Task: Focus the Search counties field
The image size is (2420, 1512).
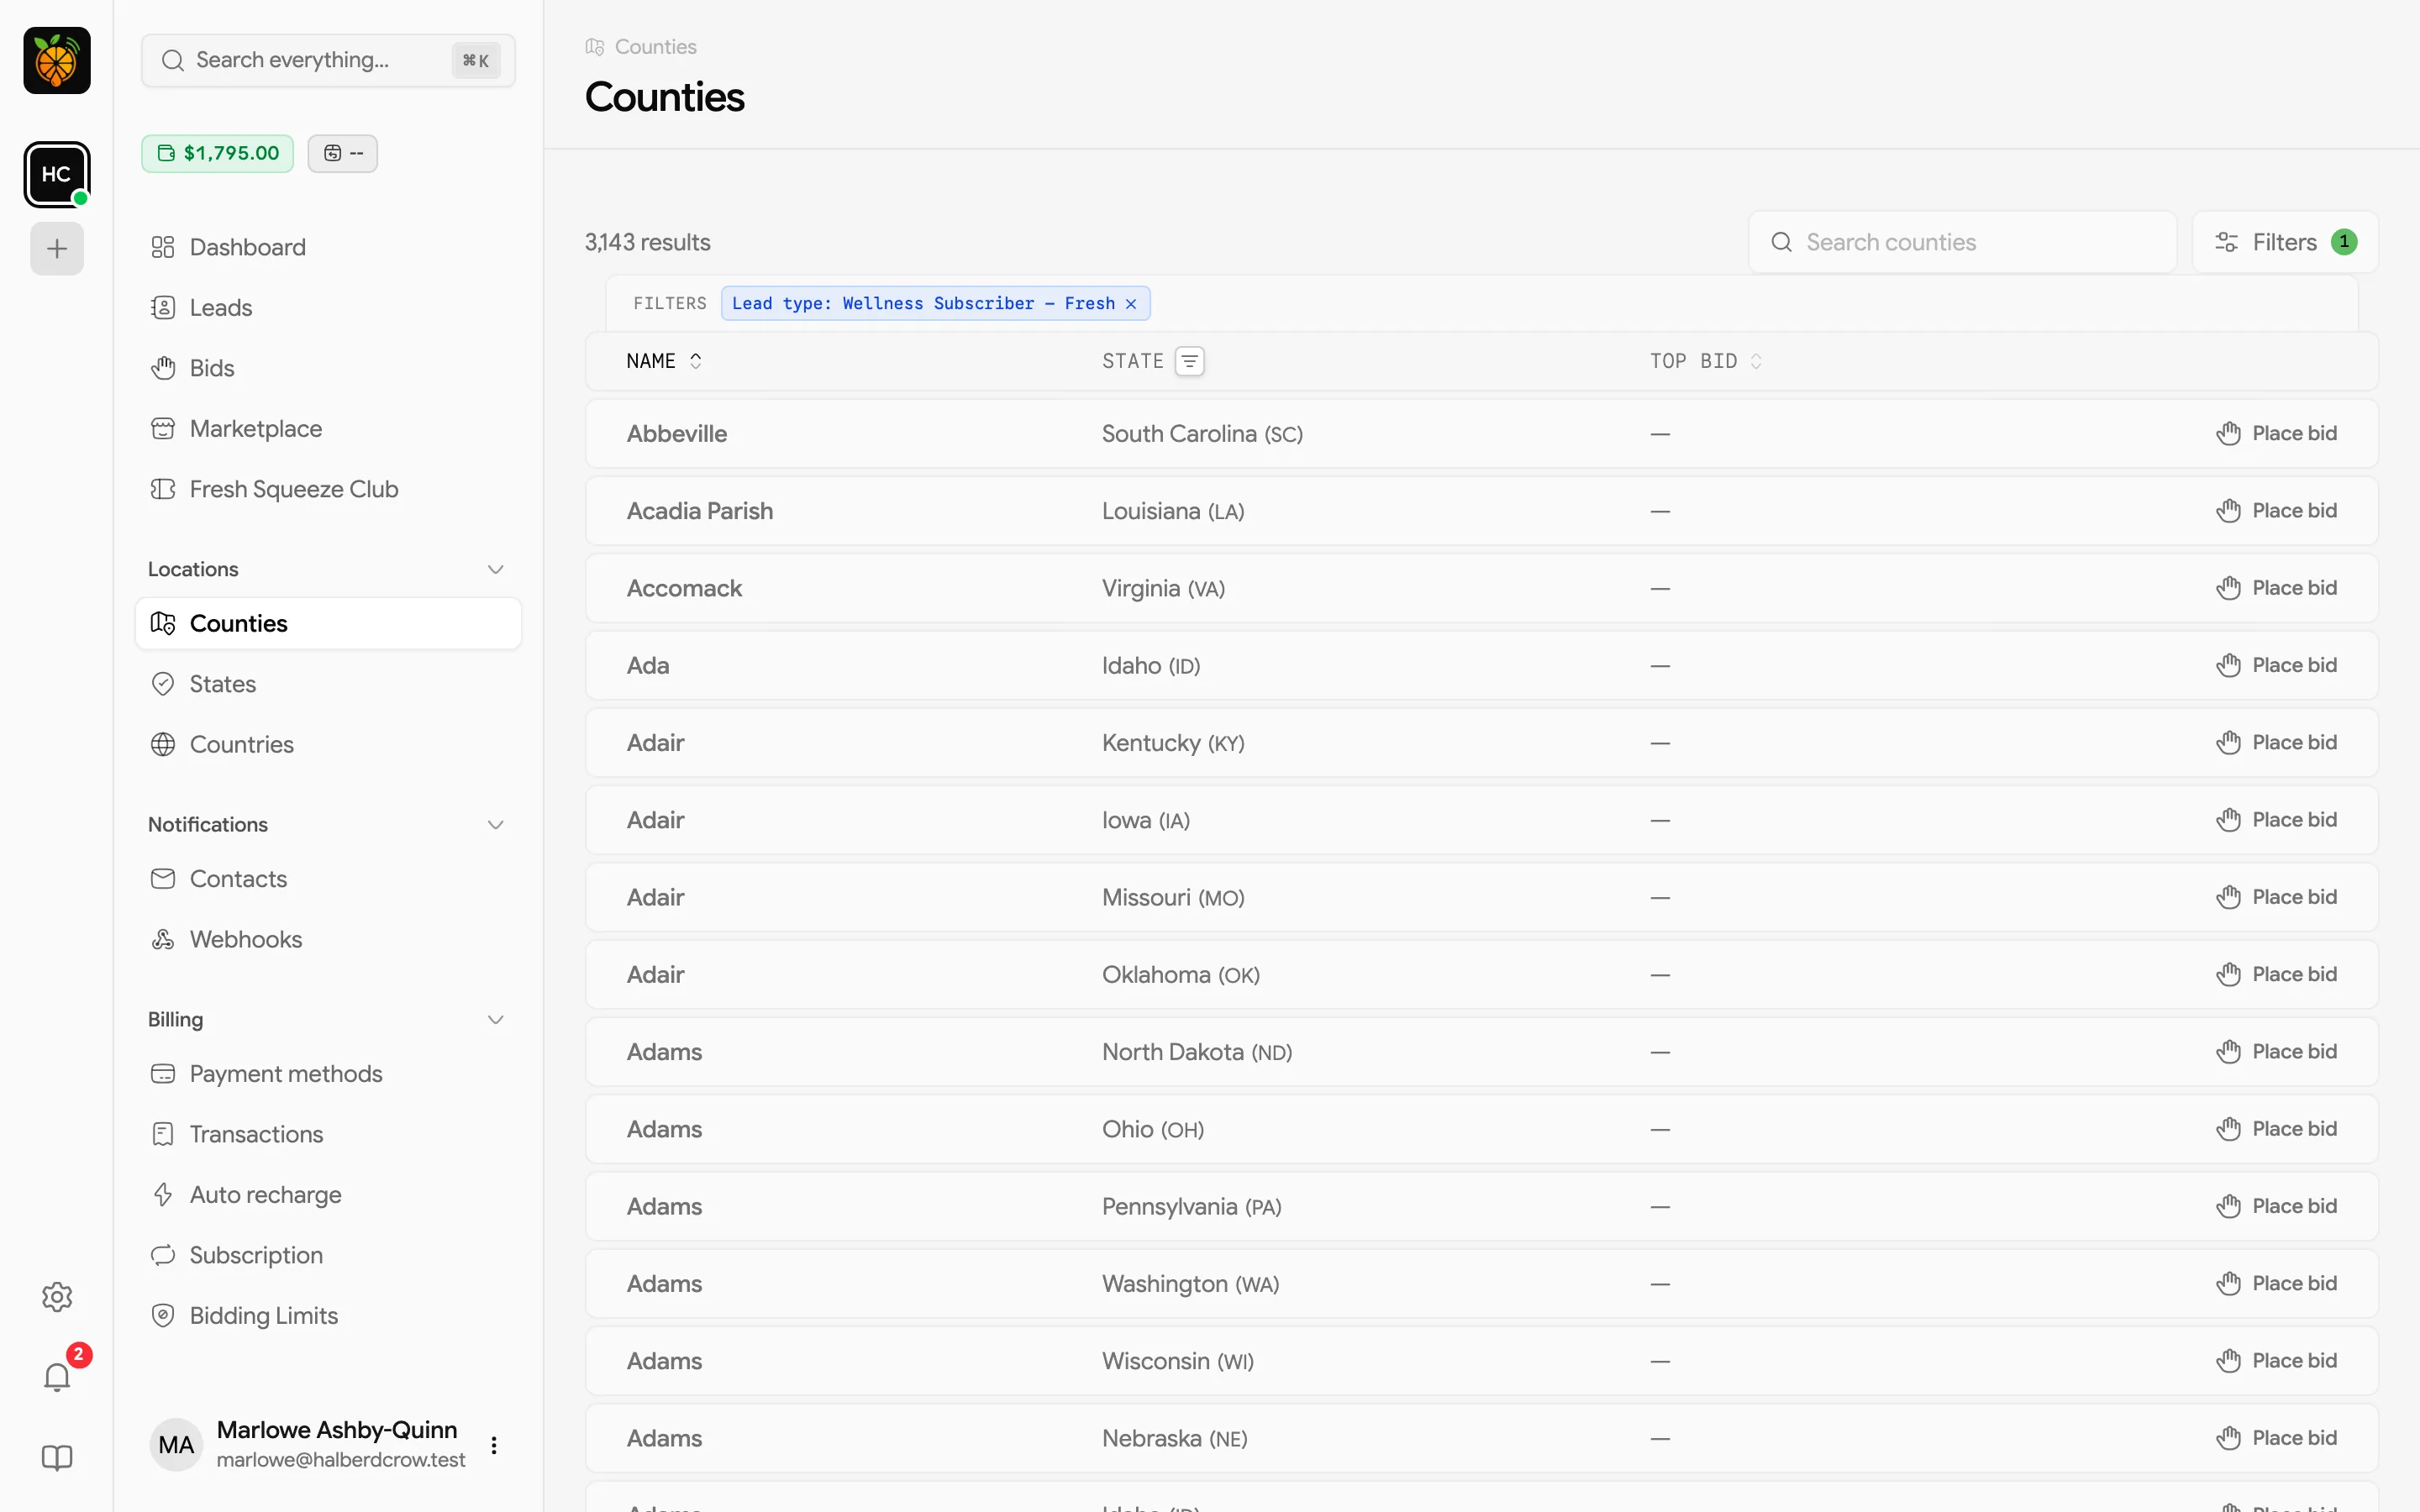Action: (x=1962, y=242)
